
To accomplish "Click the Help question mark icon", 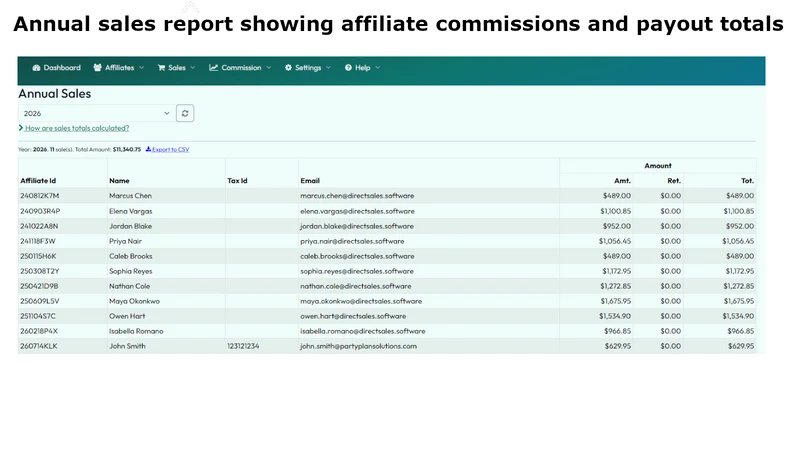I will click(x=348, y=68).
